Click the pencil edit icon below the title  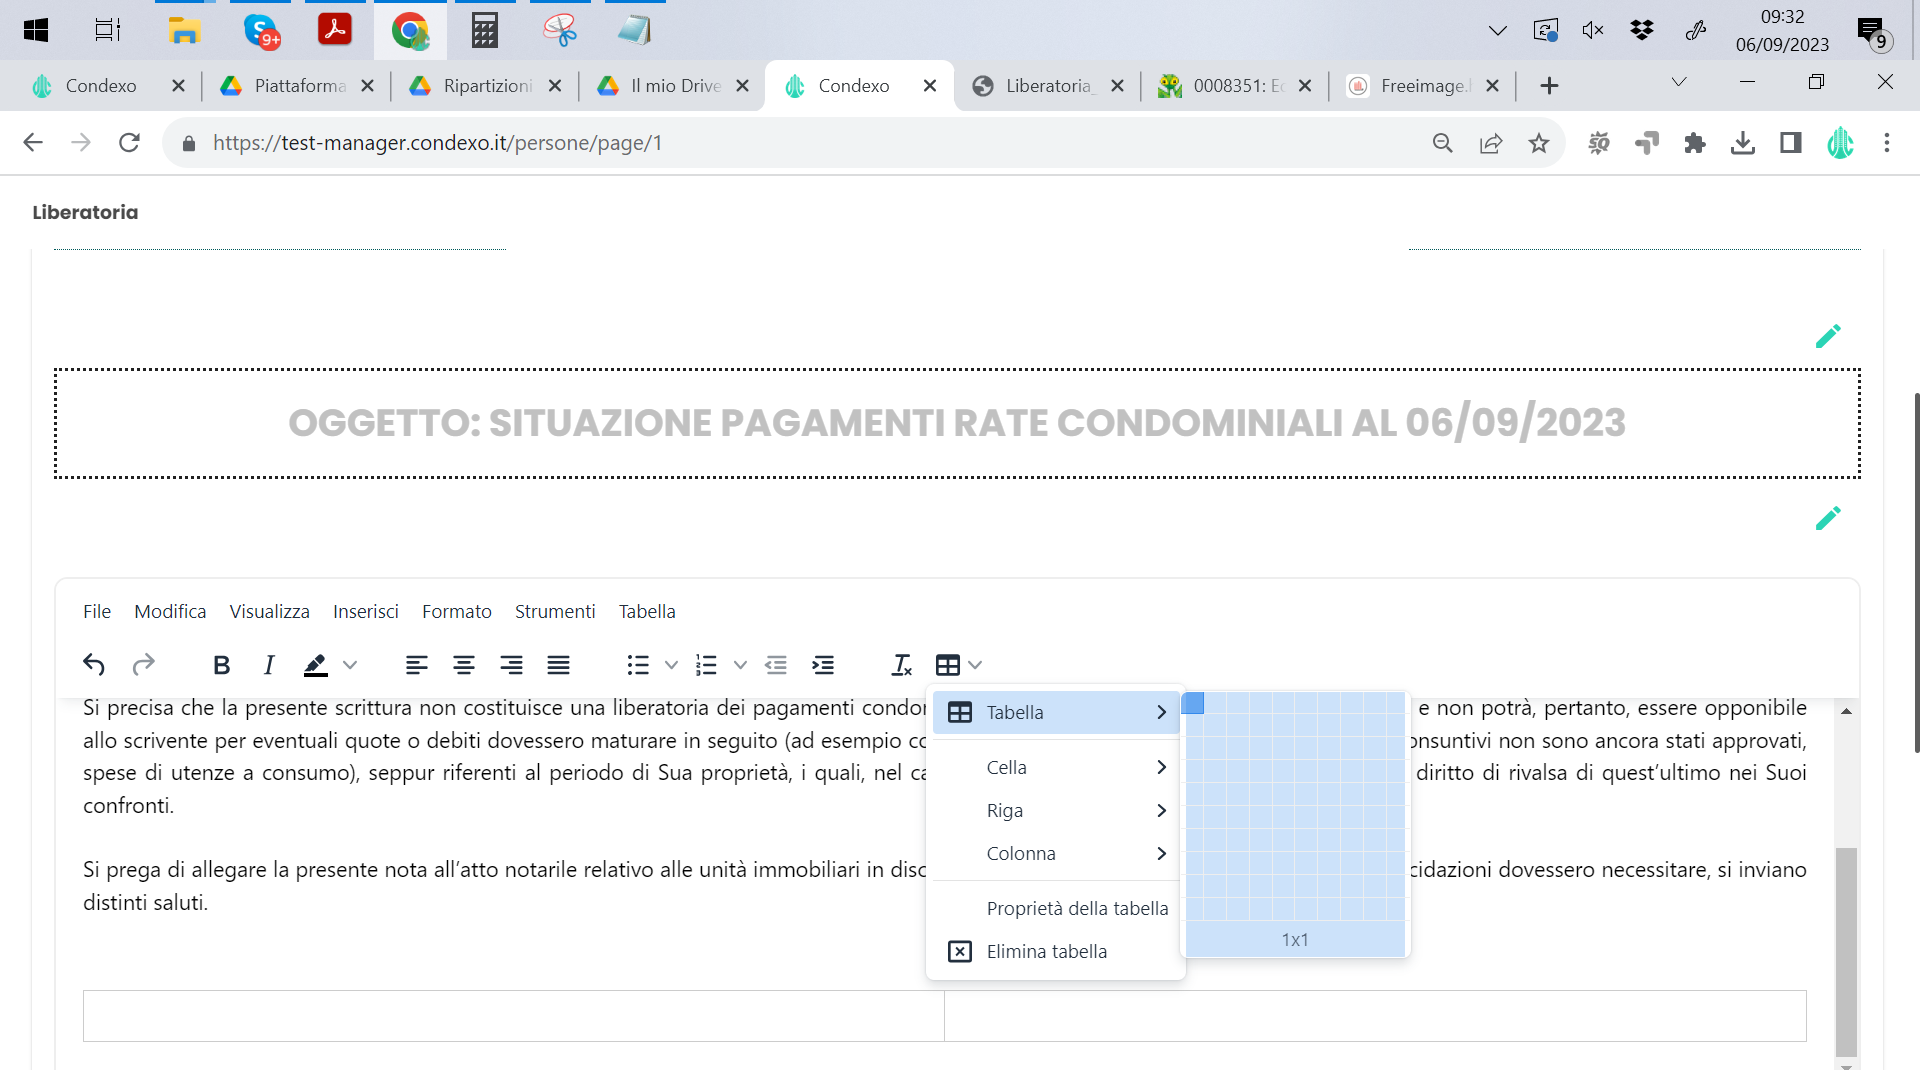[x=1828, y=518]
